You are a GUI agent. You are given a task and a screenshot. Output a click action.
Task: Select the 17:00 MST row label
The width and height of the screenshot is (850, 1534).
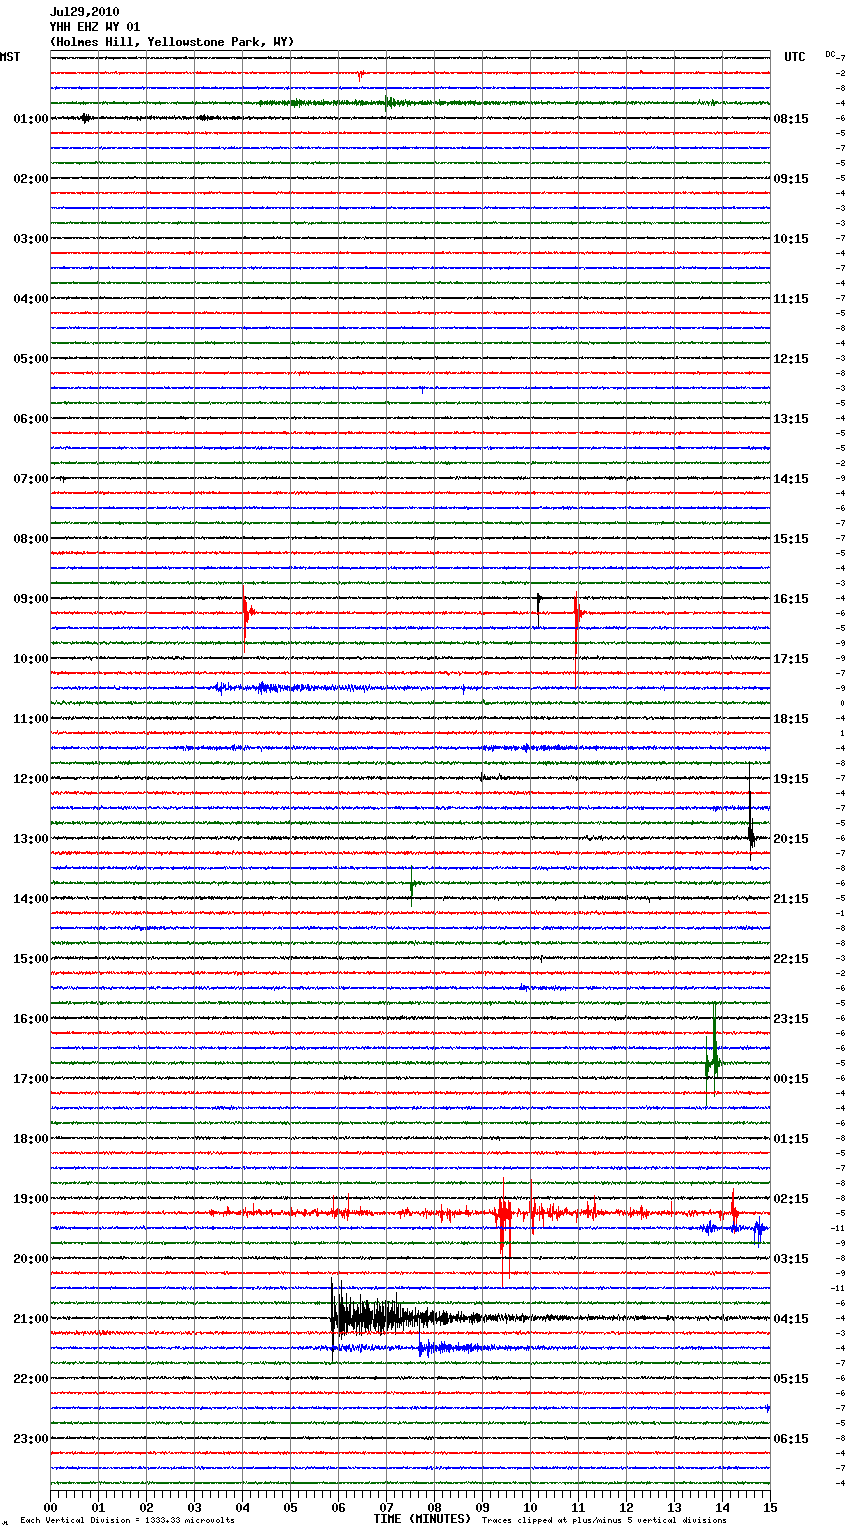coord(31,1079)
